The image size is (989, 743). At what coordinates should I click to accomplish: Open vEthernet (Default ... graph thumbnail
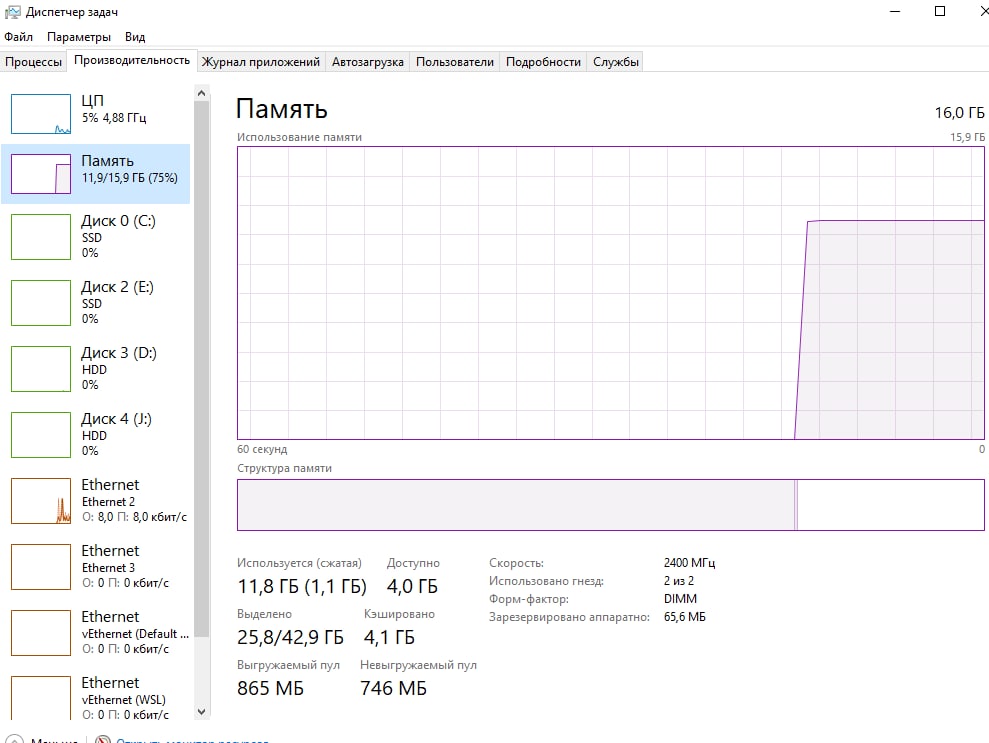point(41,633)
